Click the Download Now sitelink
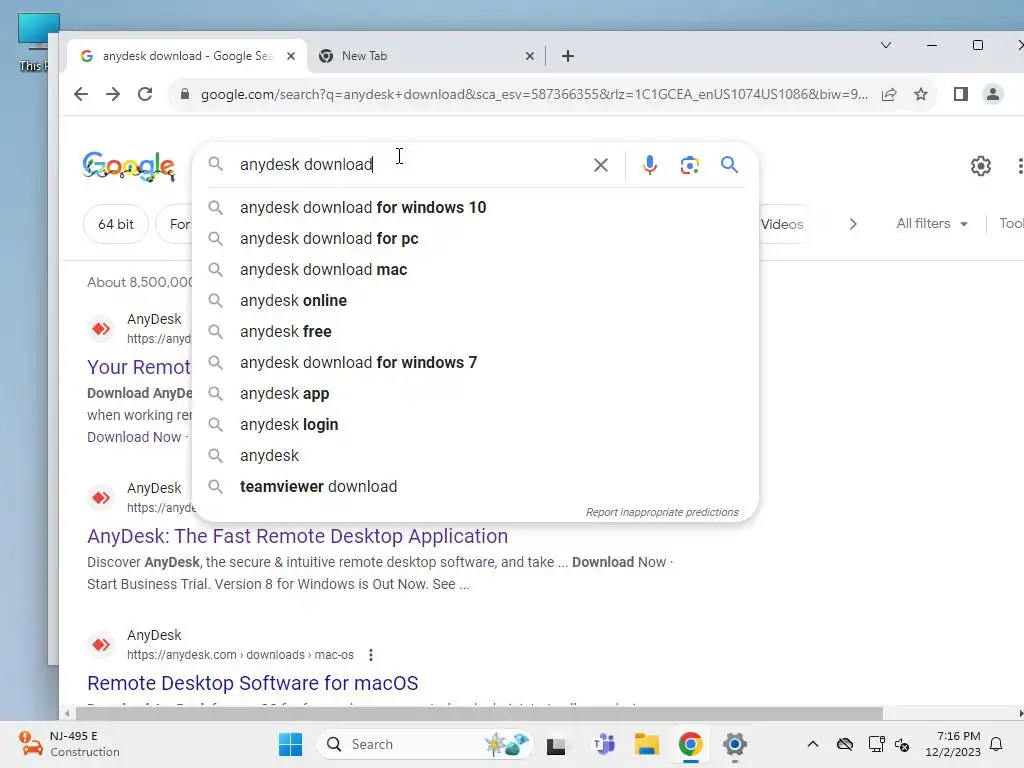 (x=134, y=437)
